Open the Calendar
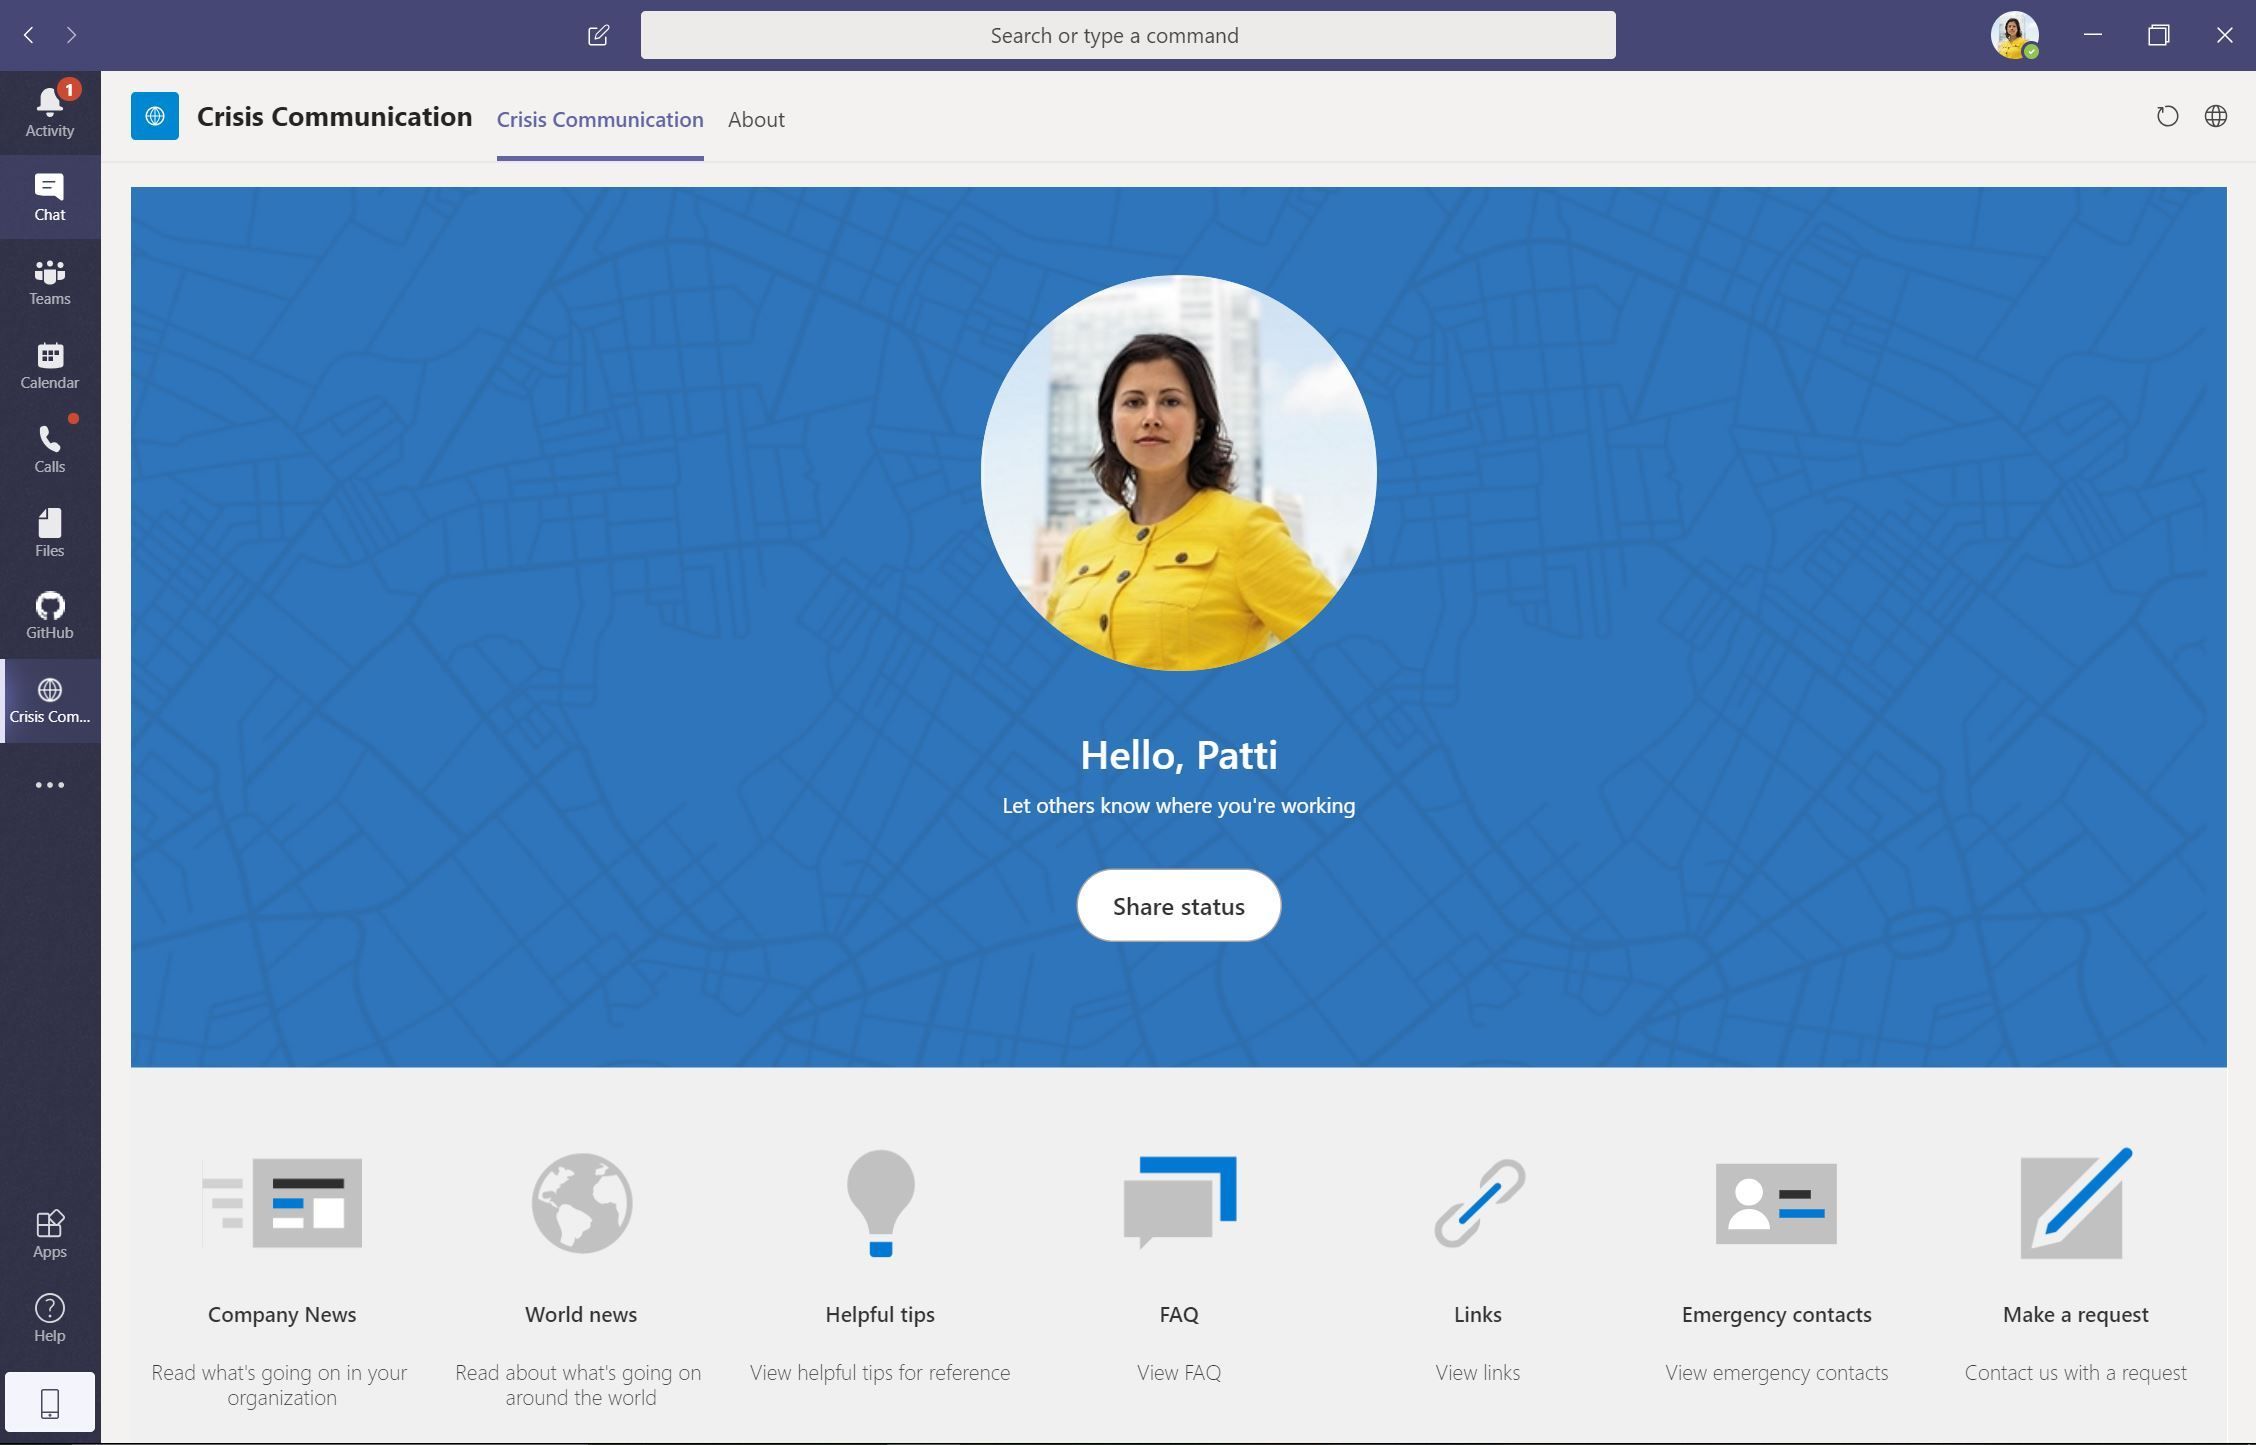2256x1445 pixels. (49, 366)
